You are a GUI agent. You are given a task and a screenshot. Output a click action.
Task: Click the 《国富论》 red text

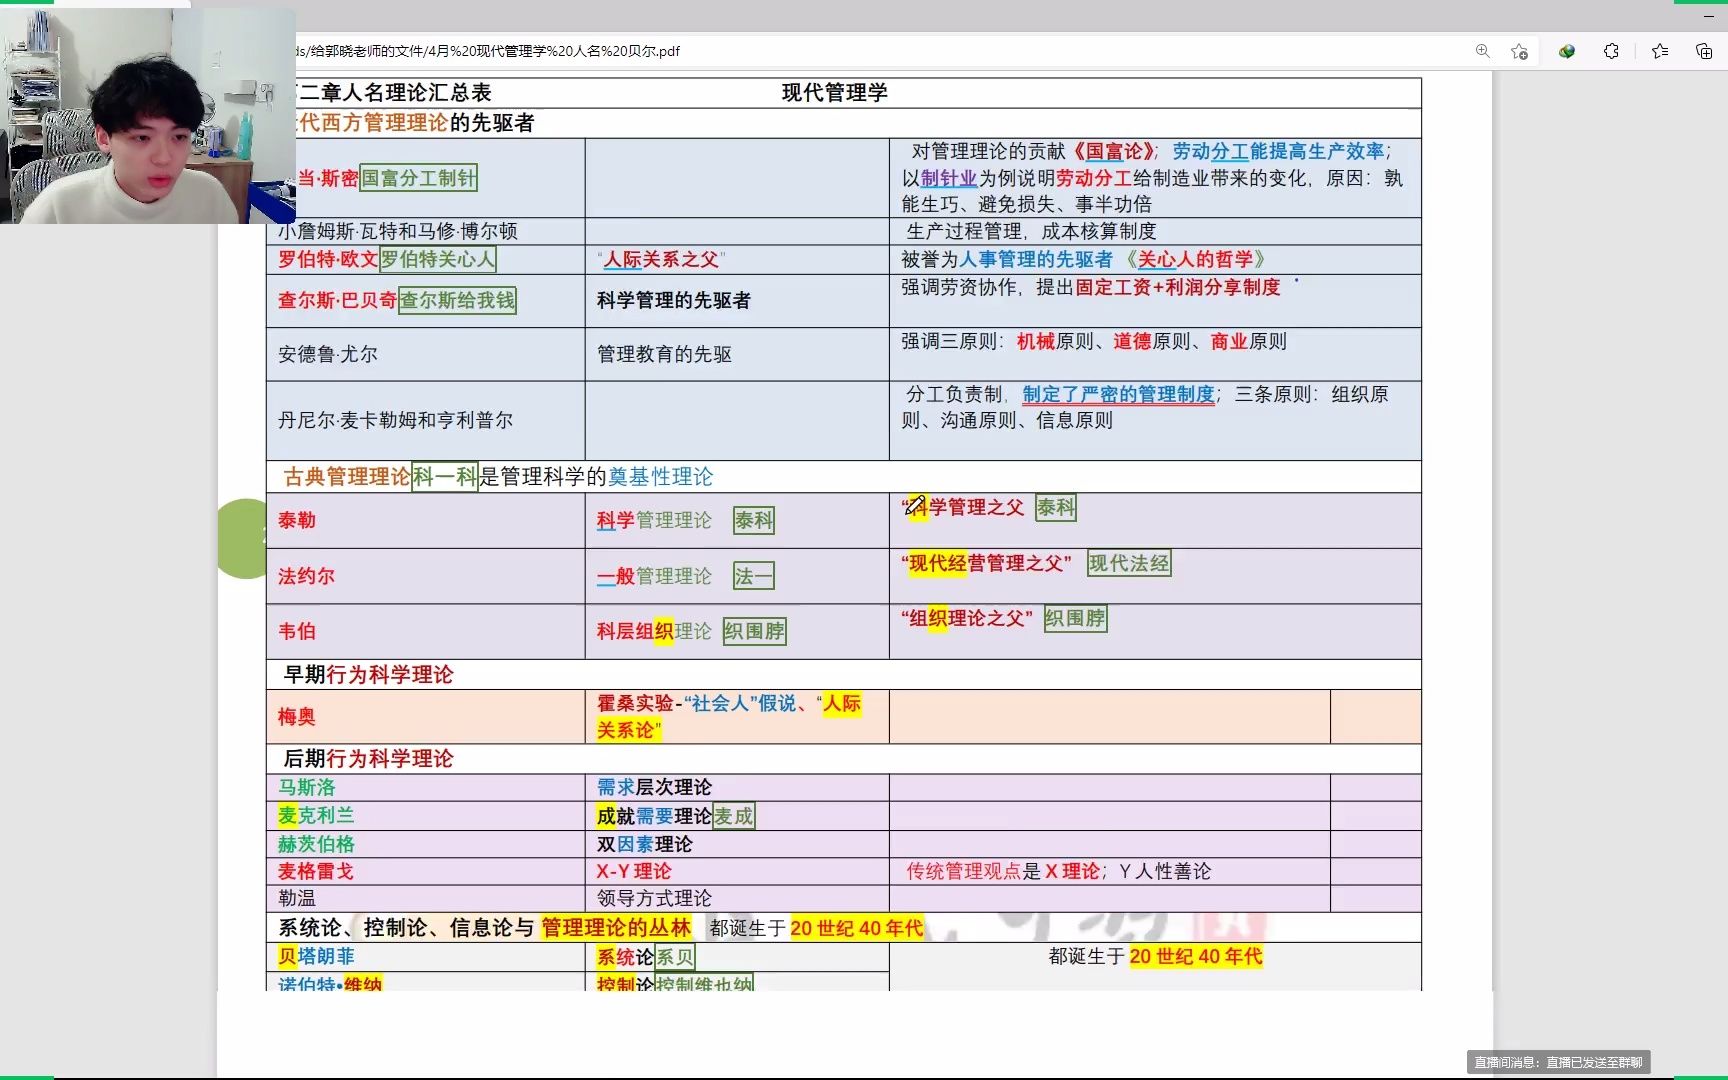pos(1114,151)
